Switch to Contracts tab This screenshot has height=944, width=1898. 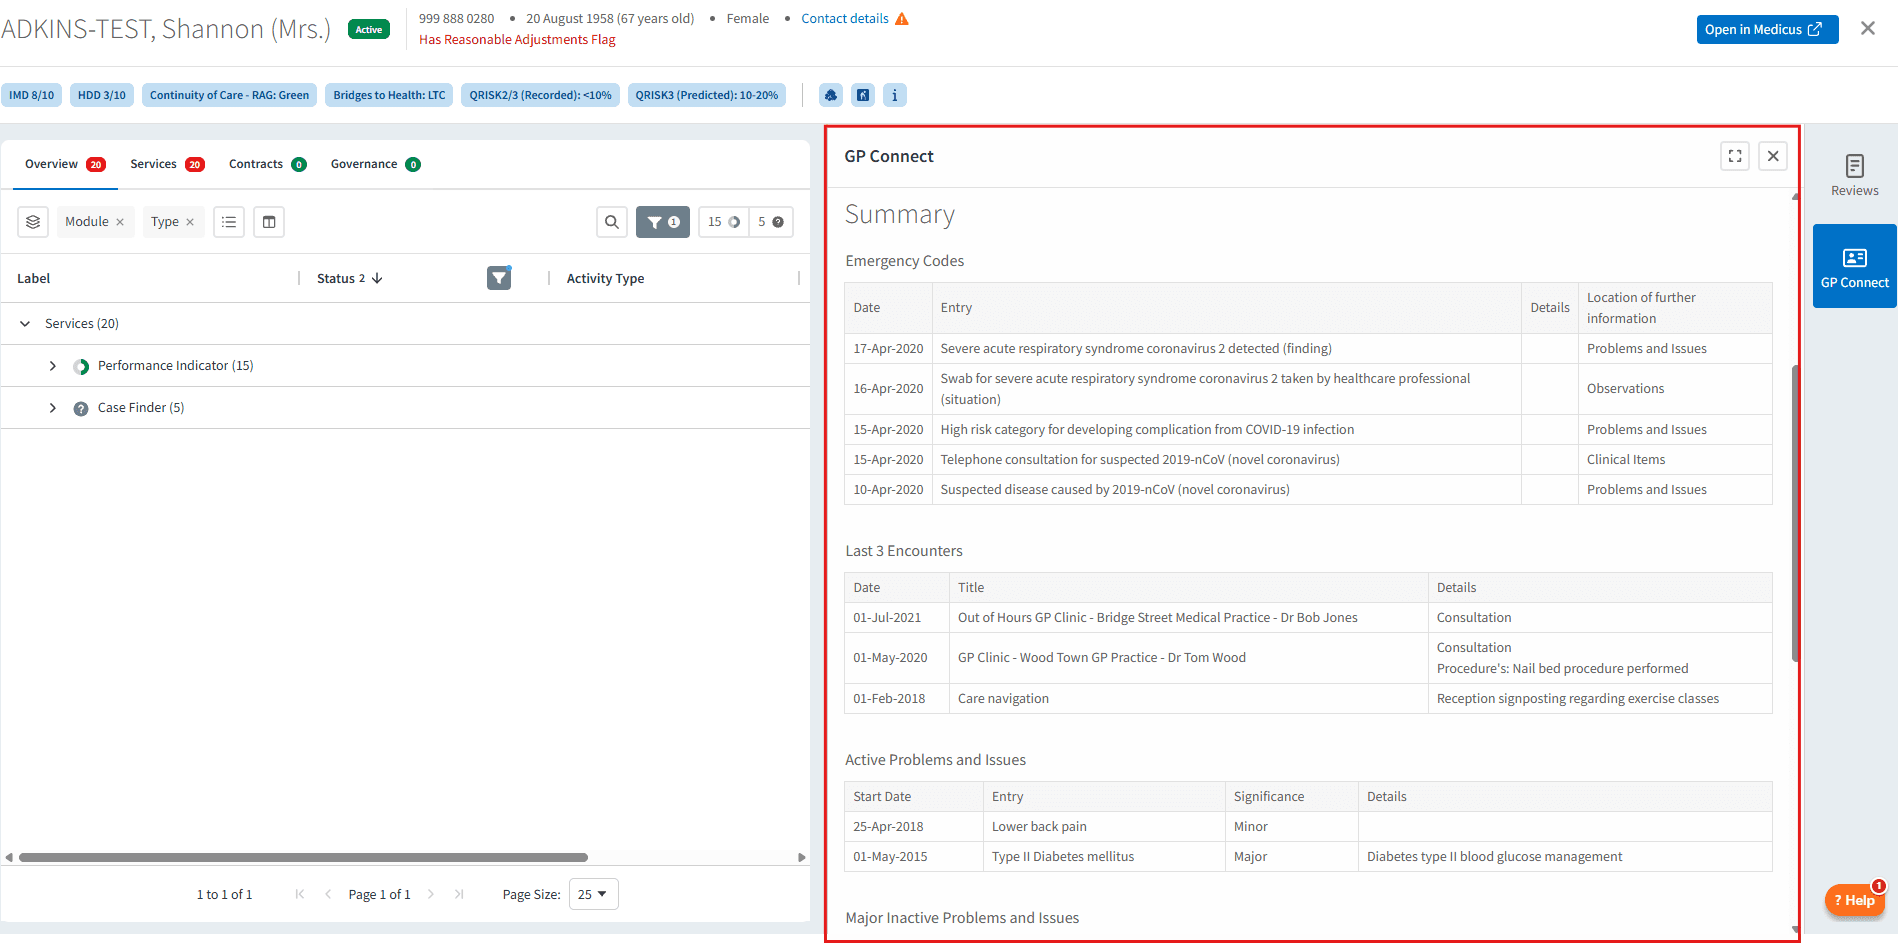267,164
